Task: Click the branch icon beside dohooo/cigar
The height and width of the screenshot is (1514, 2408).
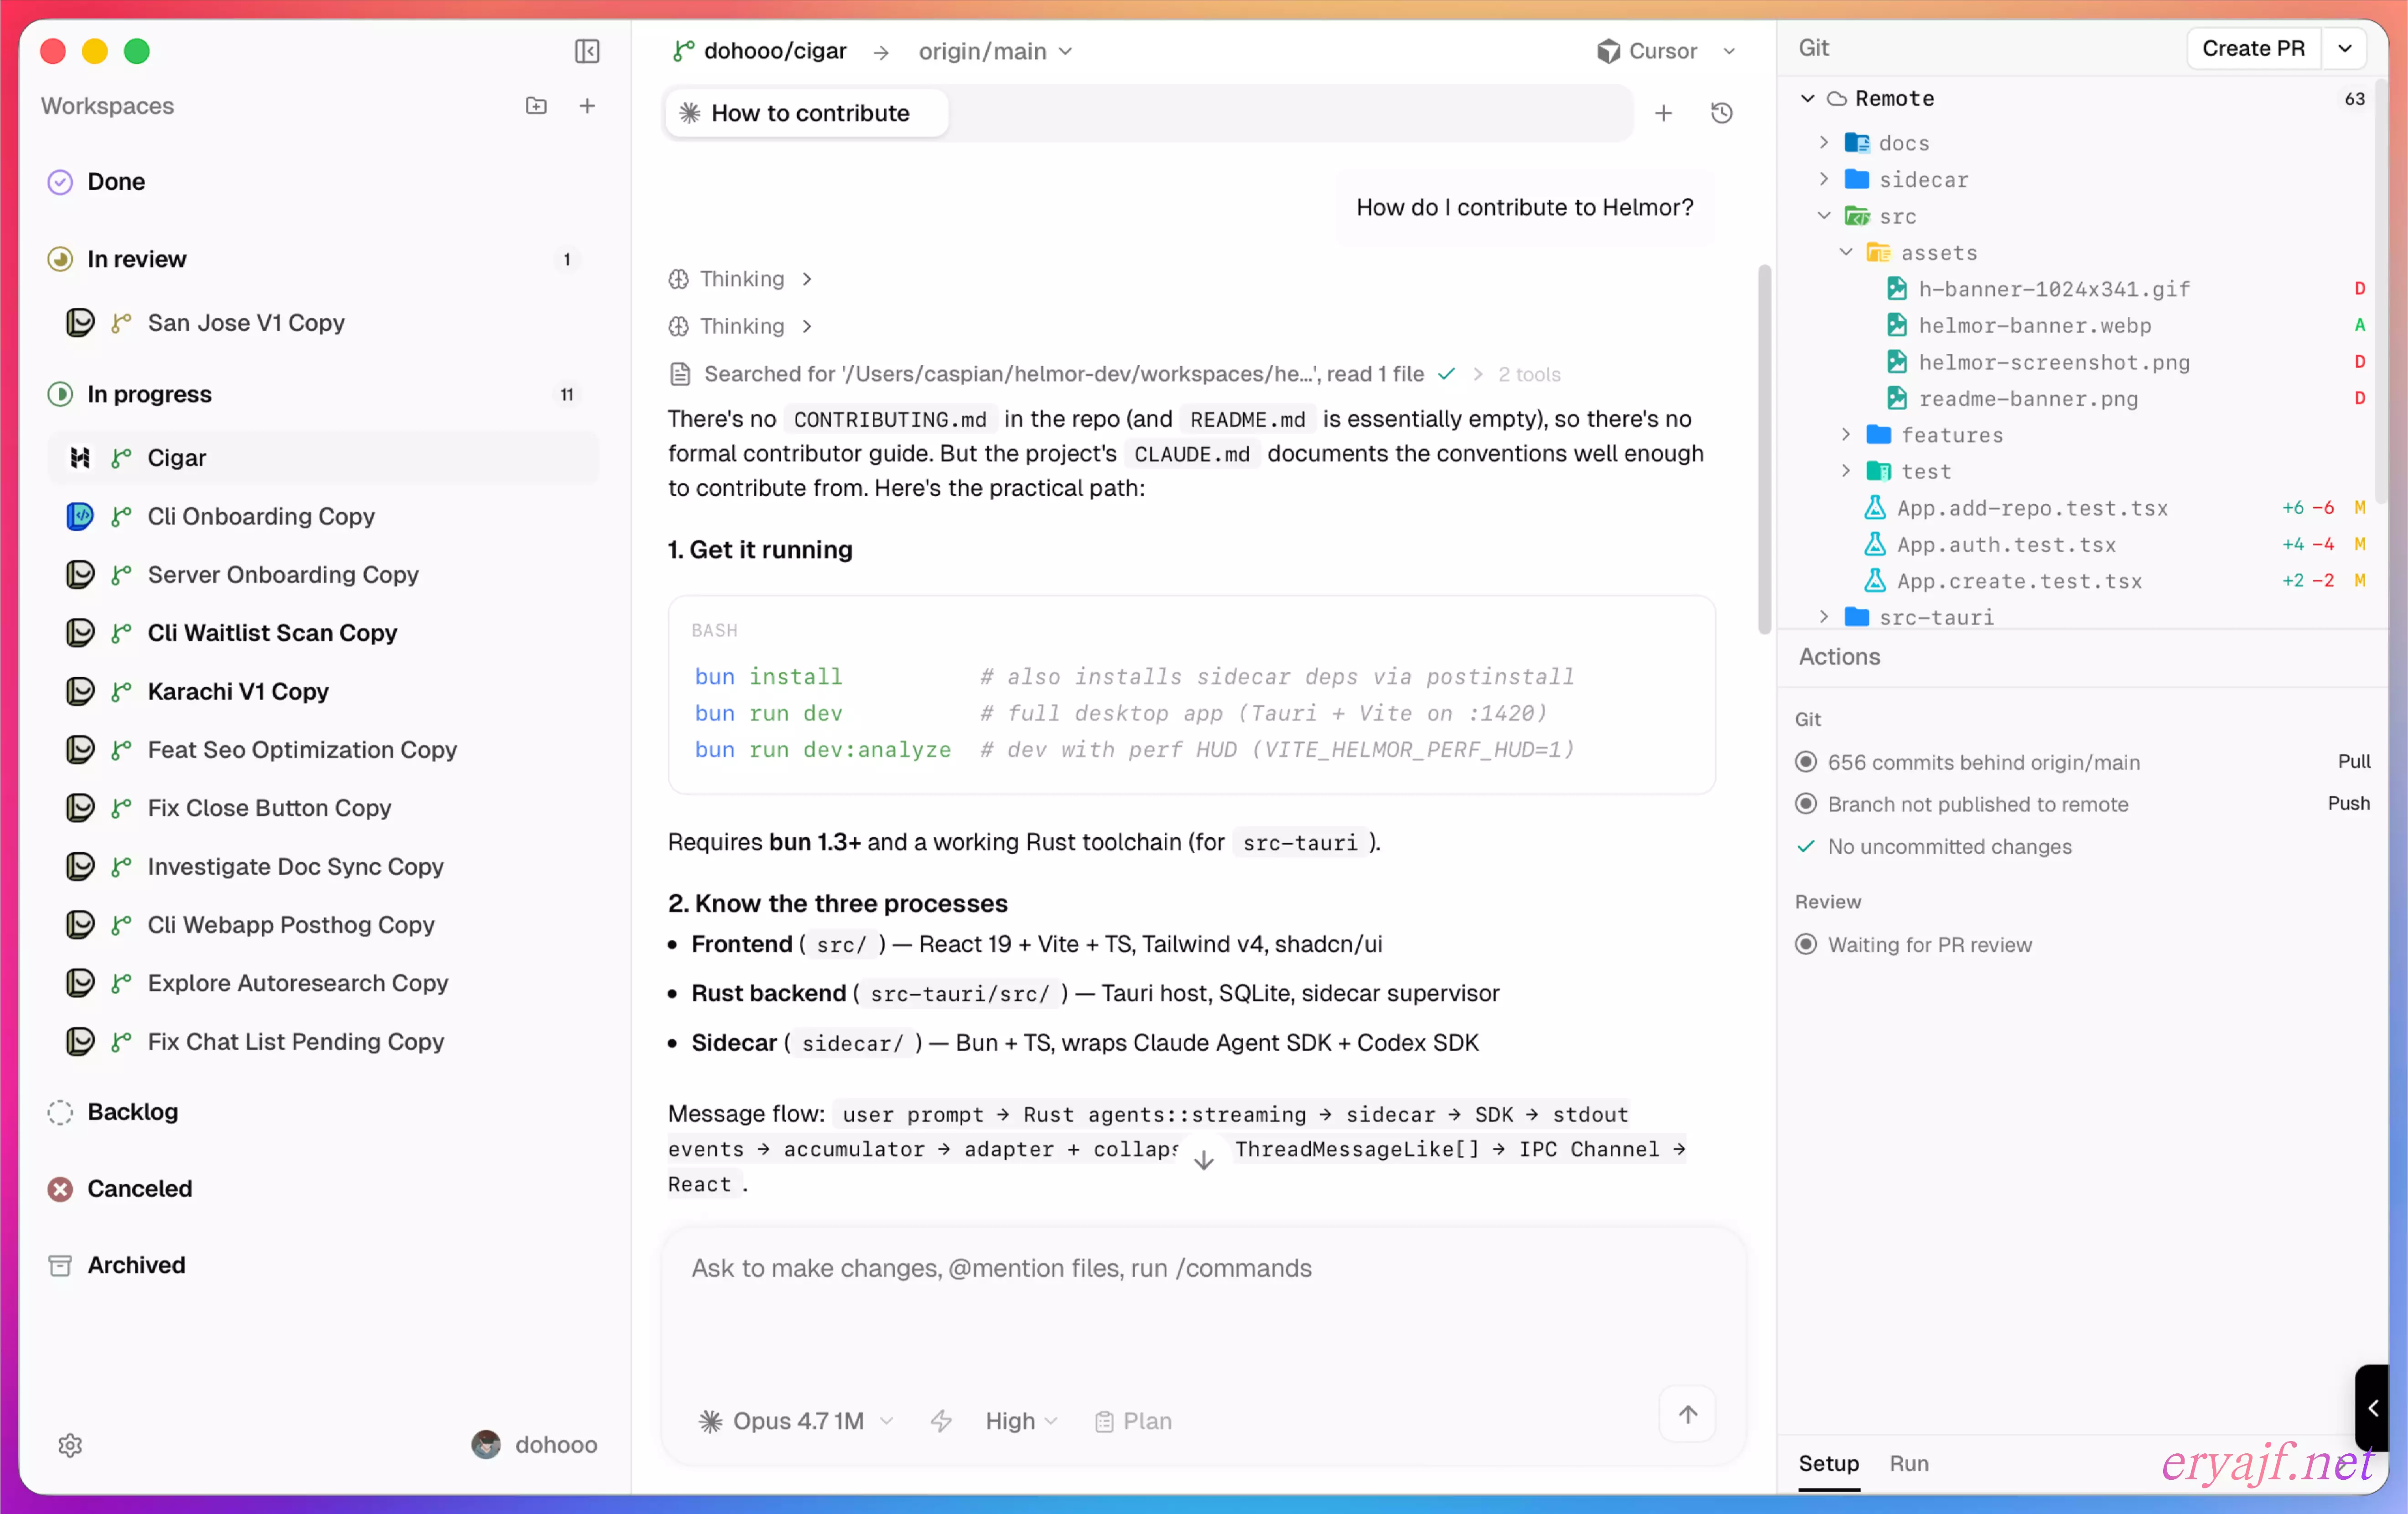Action: [x=683, y=51]
